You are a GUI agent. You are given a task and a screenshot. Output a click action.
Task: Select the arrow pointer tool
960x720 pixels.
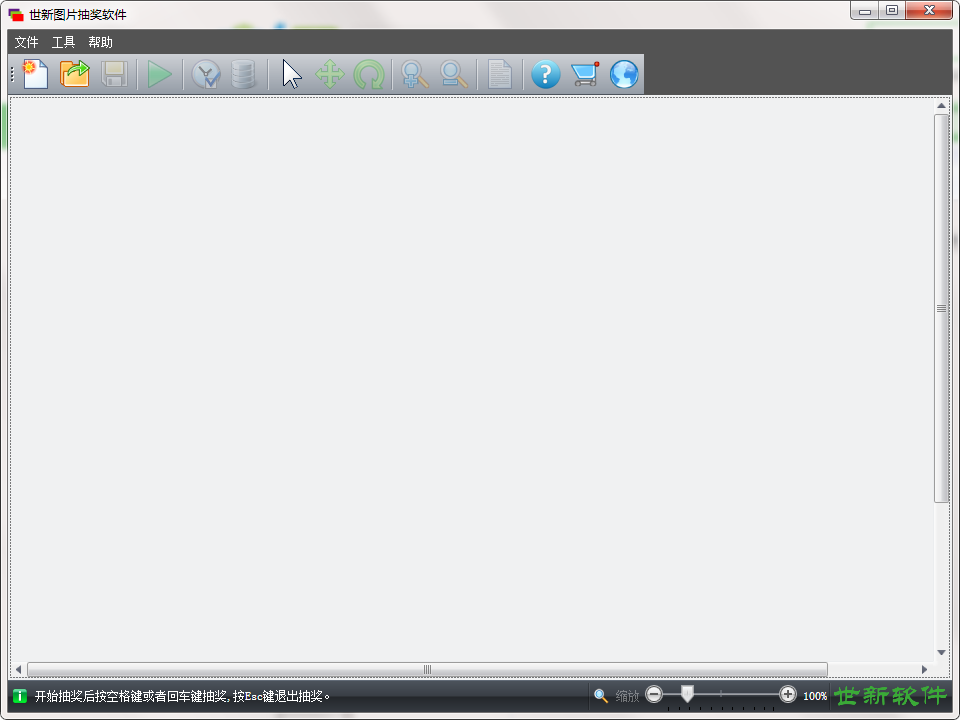click(292, 75)
